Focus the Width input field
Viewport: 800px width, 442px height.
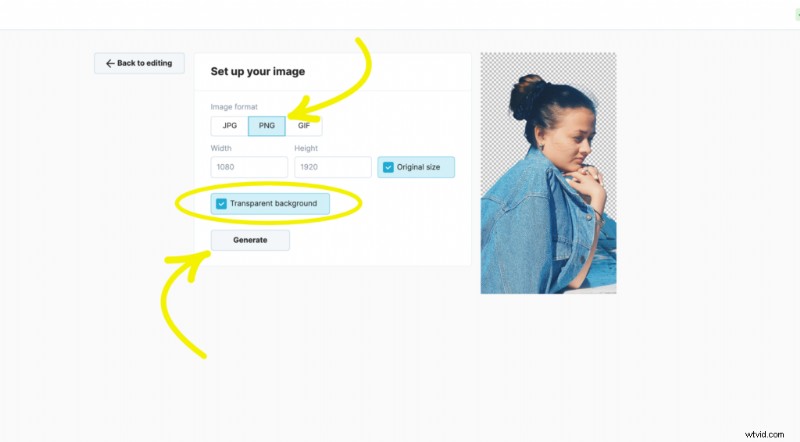tap(249, 167)
